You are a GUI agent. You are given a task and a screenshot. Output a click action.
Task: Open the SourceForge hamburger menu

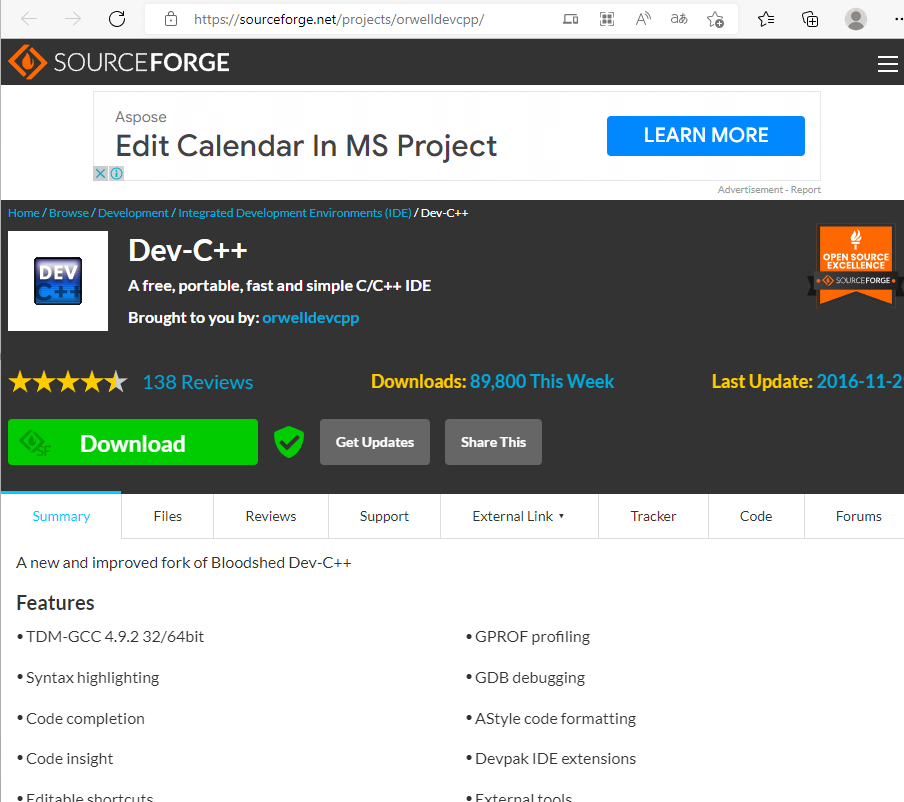(887, 63)
